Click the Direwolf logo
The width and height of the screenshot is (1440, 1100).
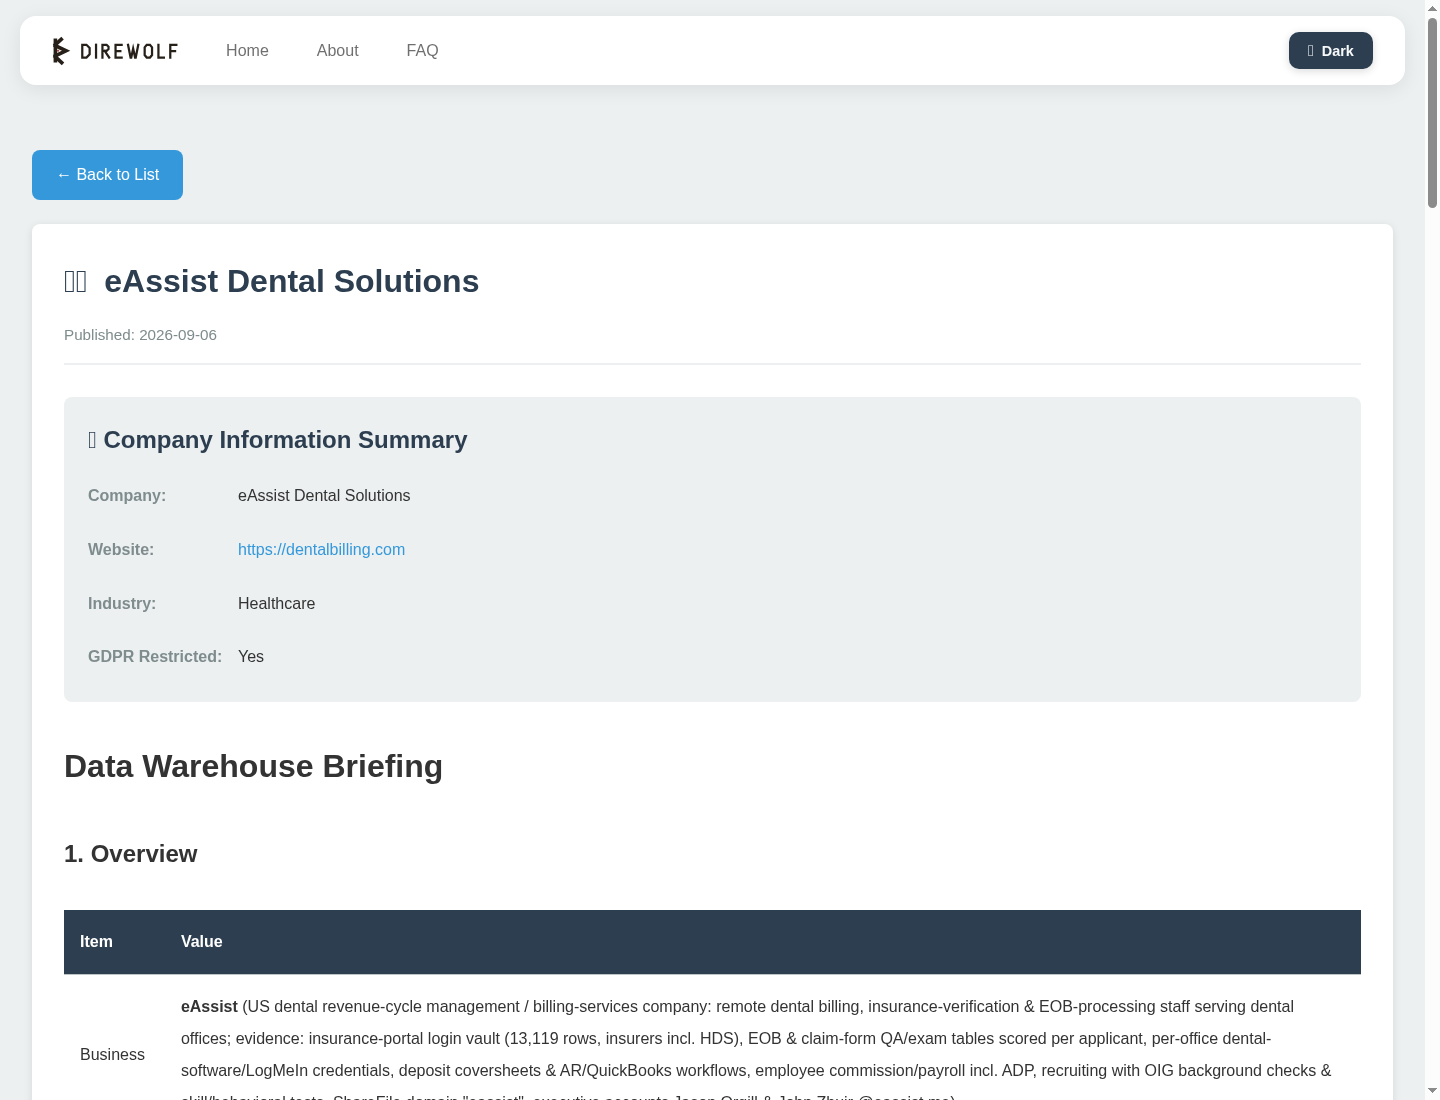pos(115,50)
